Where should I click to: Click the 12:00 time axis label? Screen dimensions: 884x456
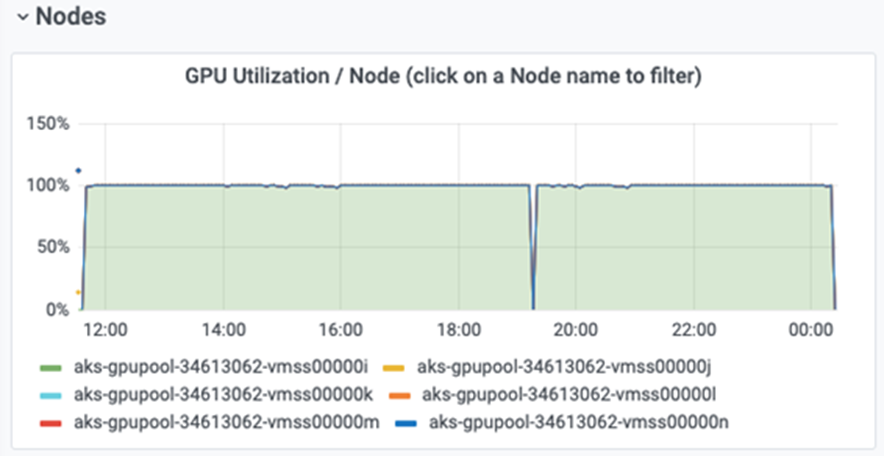click(x=106, y=330)
